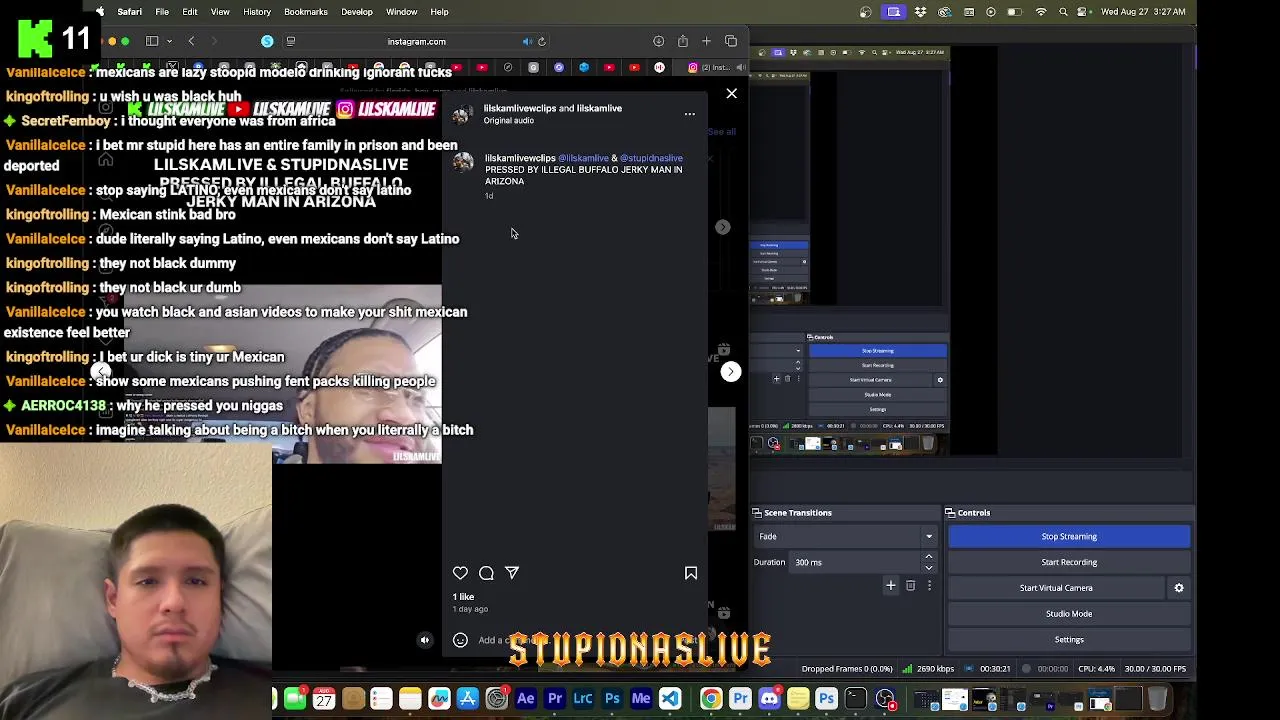The height and width of the screenshot is (720, 1280).
Task: Open Safari share sheet
Action: coord(682,41)
